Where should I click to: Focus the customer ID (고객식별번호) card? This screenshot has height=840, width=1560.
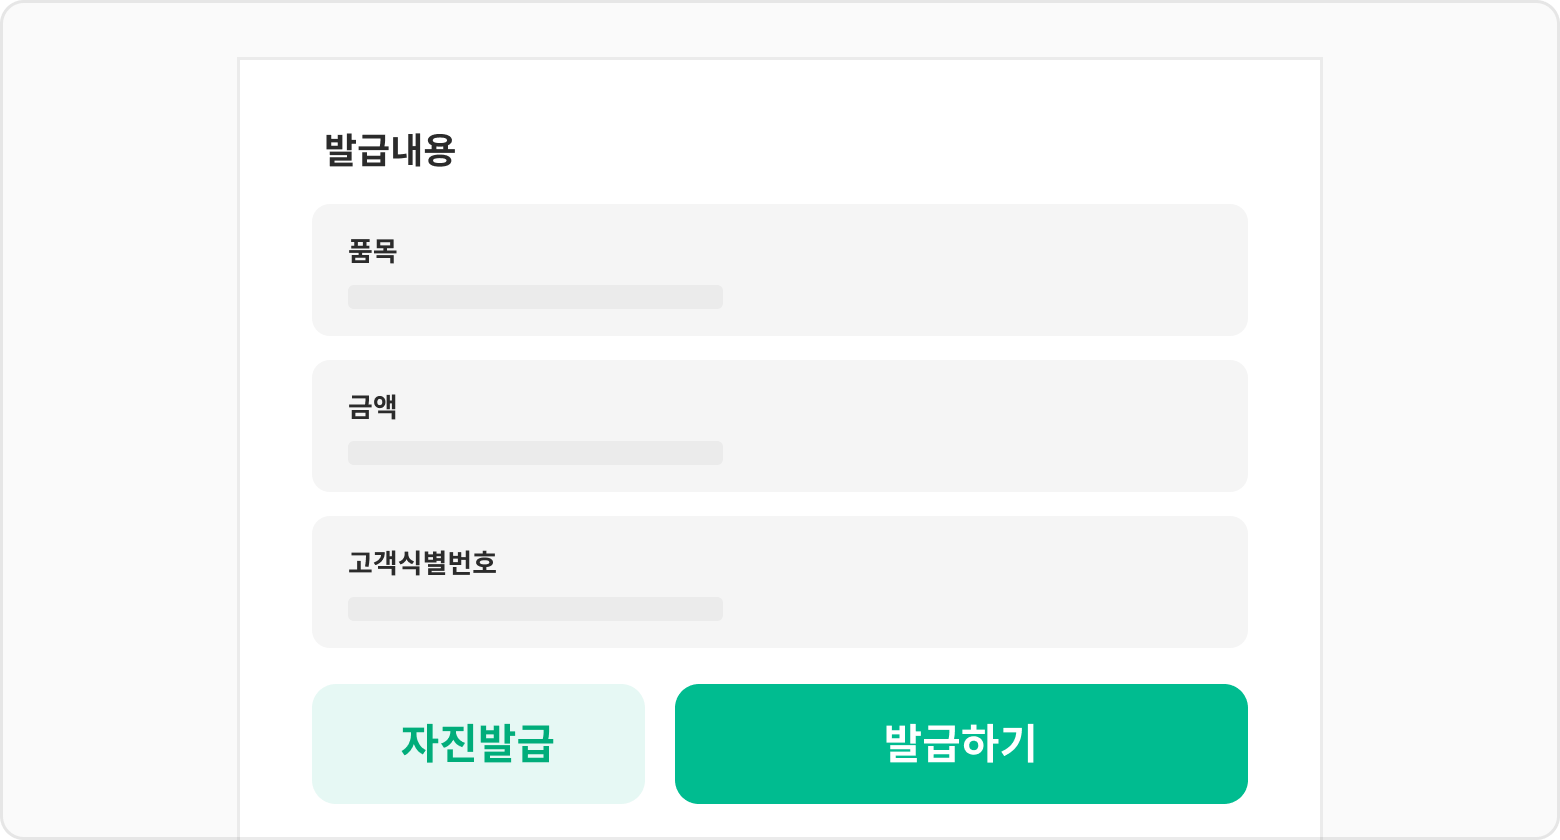780,582
